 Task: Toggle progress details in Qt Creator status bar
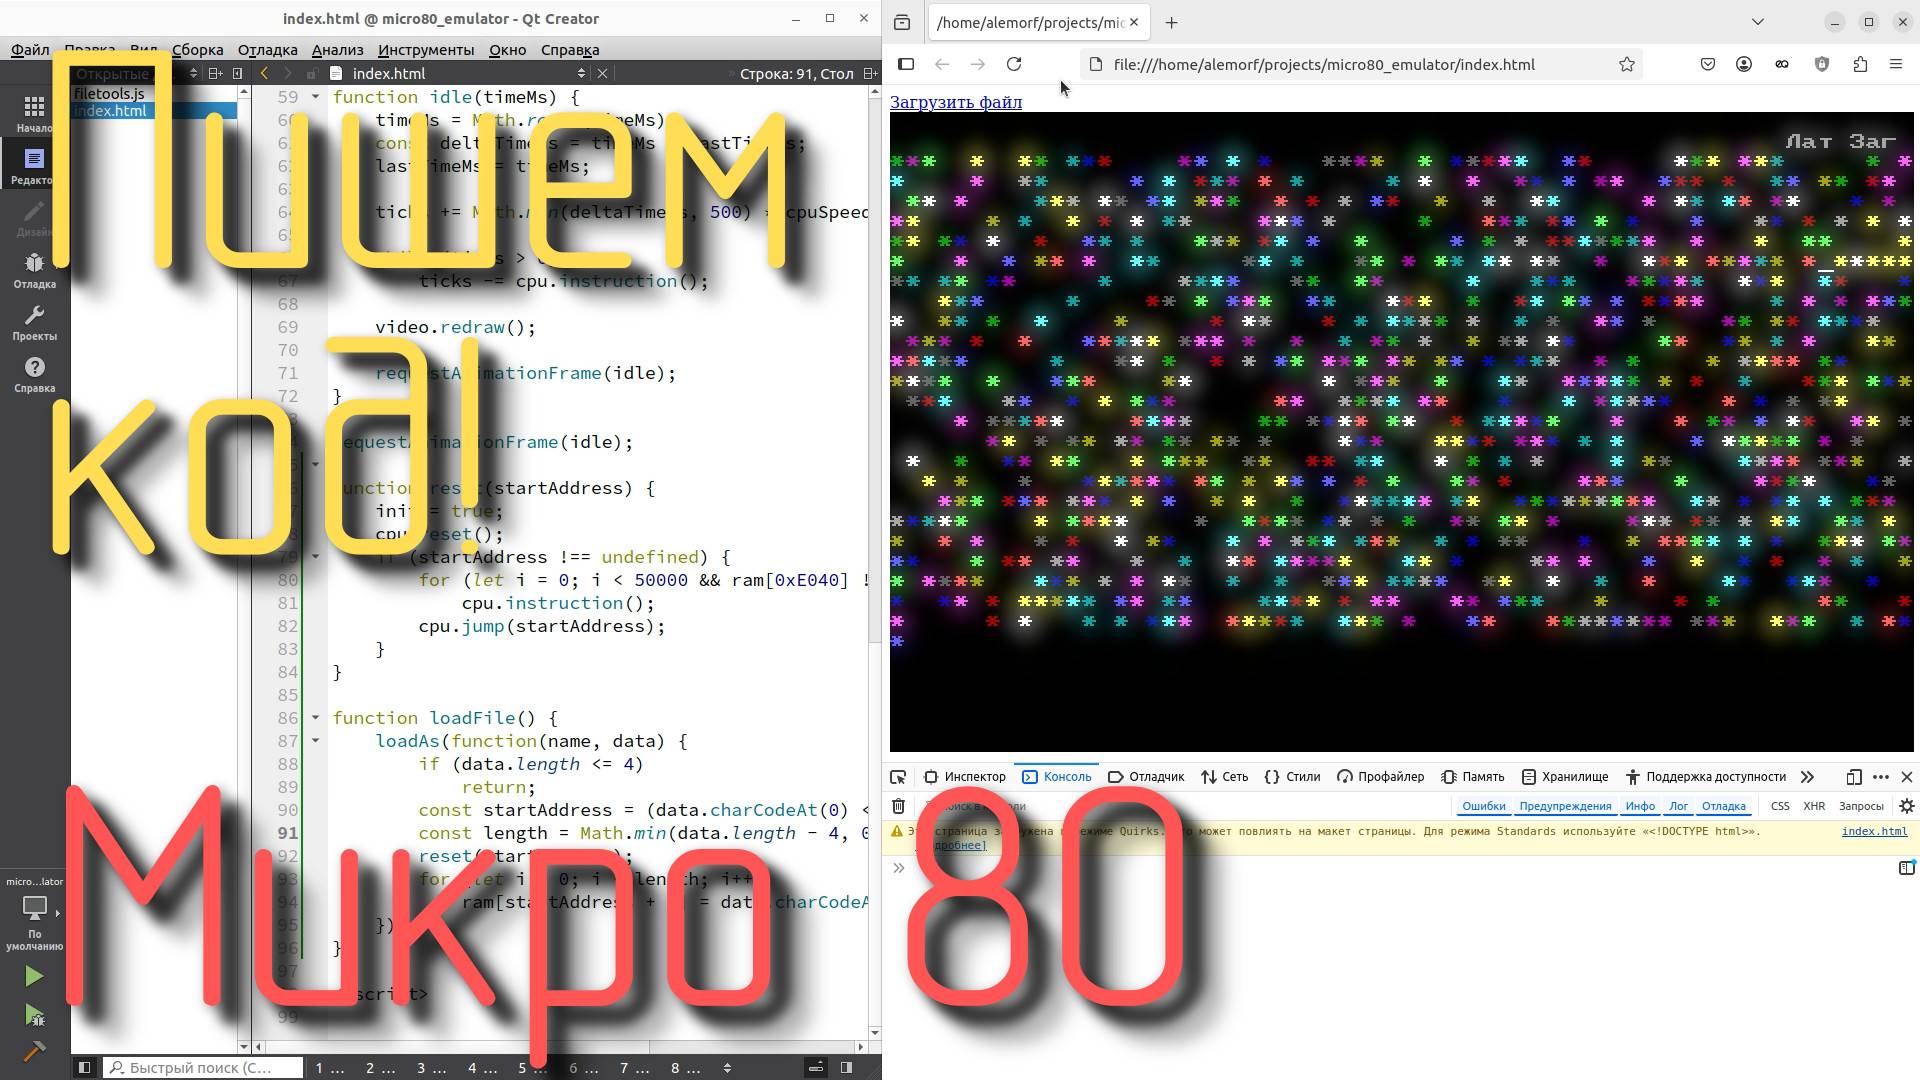point(816,1067)
